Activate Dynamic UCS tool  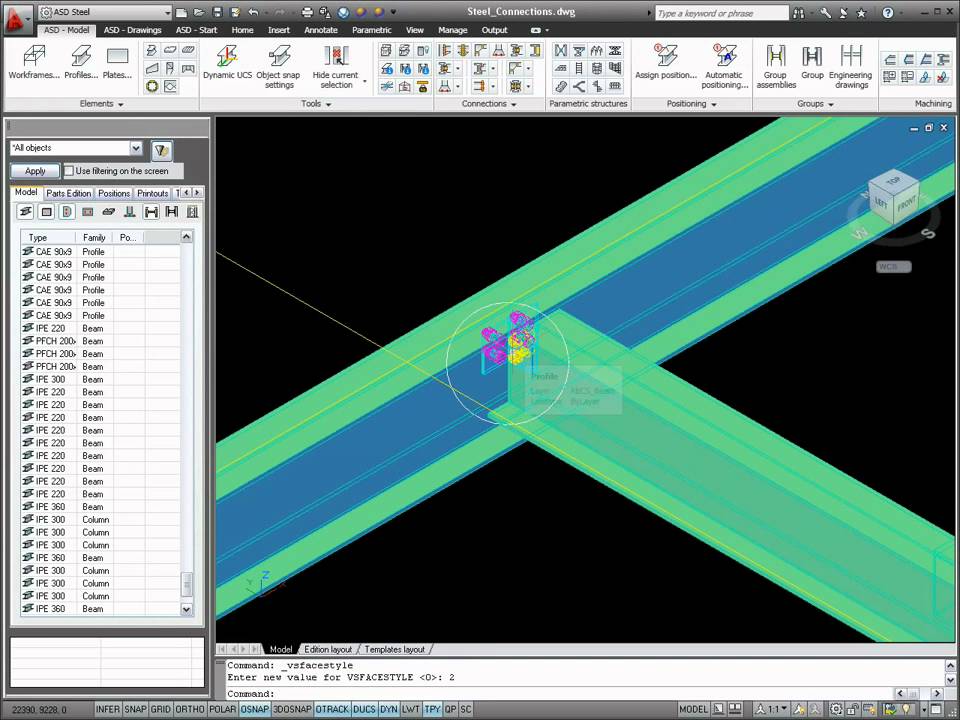pos(227,62)
